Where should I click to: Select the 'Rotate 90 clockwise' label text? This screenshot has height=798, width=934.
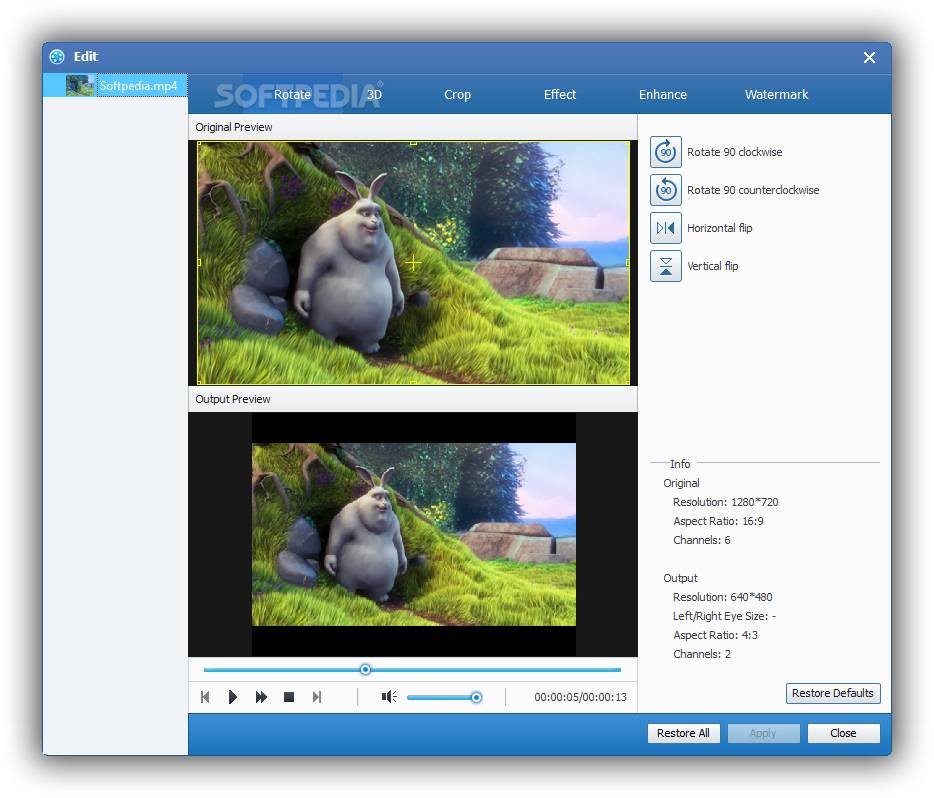point(734,152)
